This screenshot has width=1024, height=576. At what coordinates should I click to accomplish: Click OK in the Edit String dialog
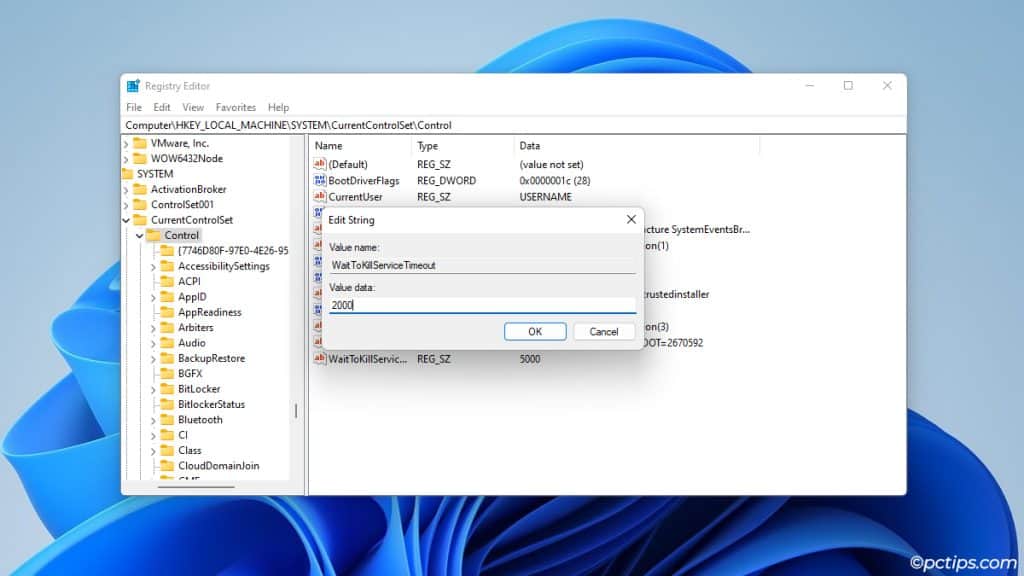[x=535, y=331]
